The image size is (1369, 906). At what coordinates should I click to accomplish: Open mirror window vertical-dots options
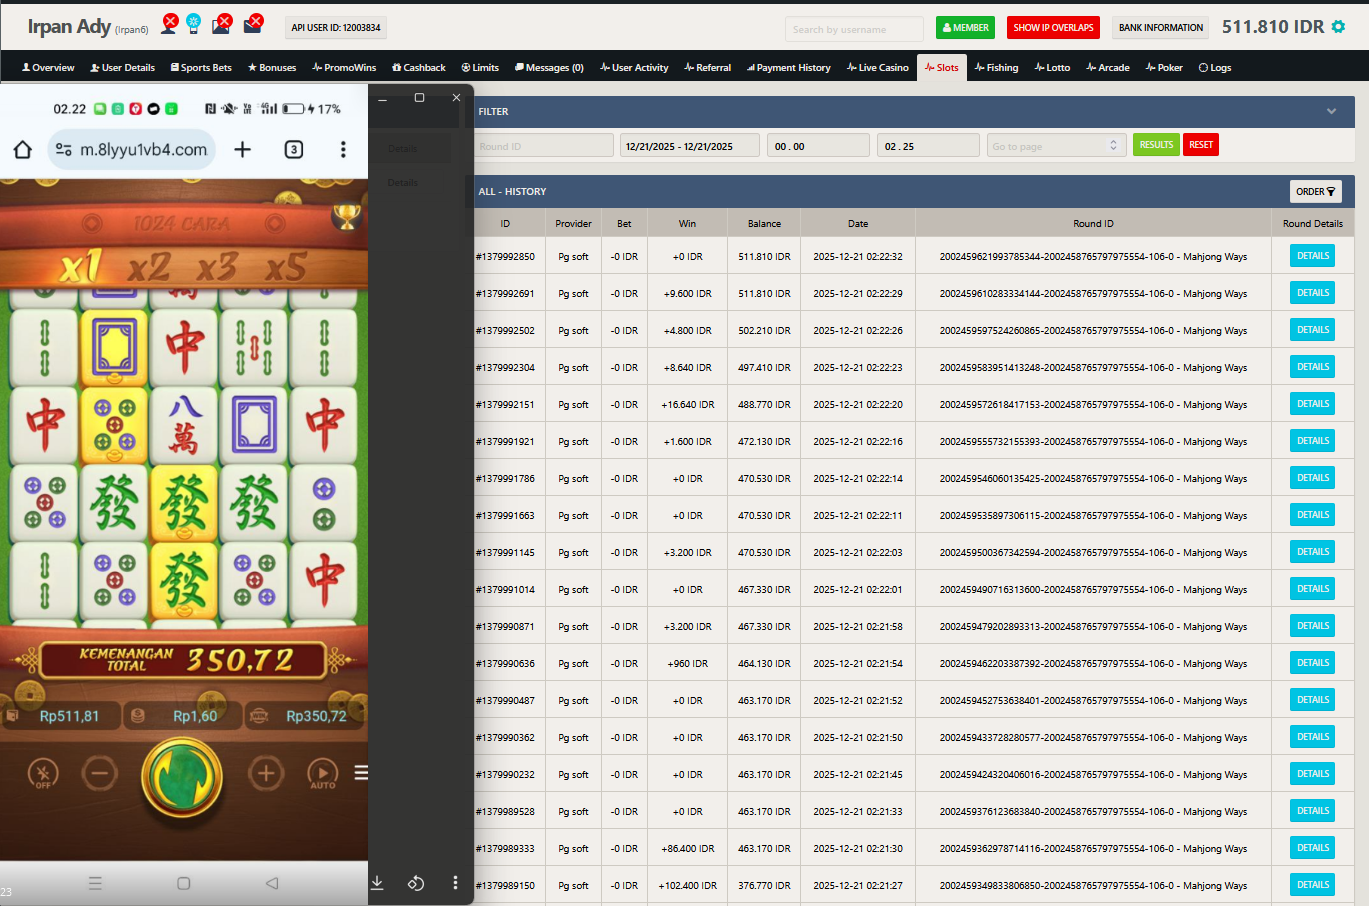[455, 882]
